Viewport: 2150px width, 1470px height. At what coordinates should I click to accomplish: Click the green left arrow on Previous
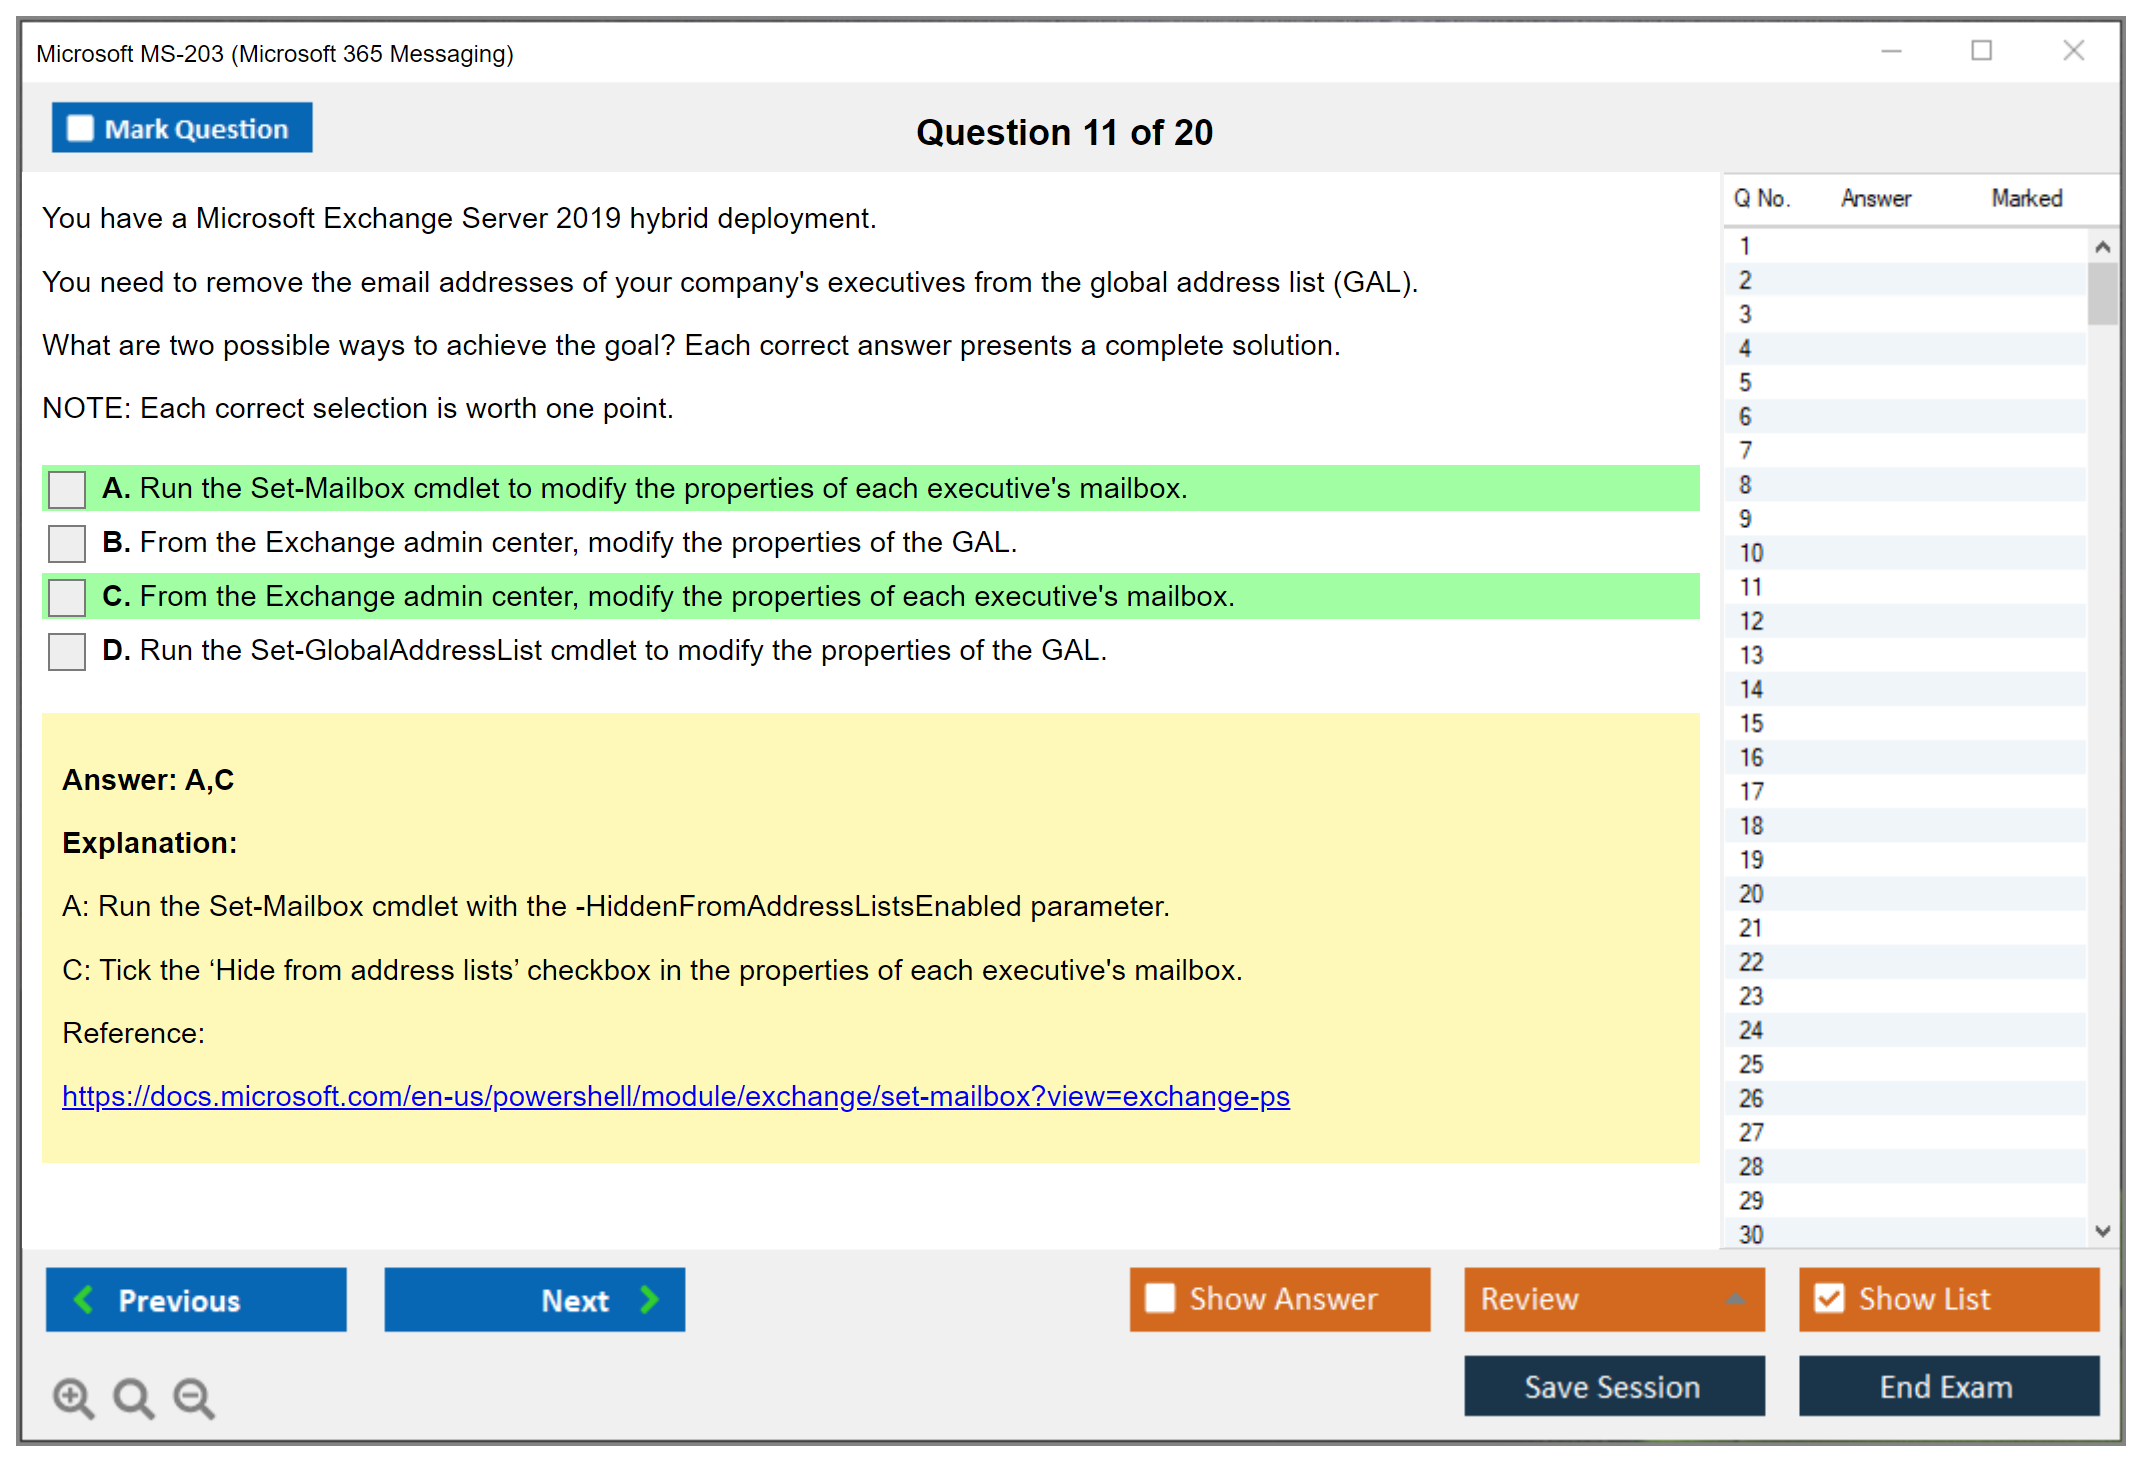coord(84,1299)
